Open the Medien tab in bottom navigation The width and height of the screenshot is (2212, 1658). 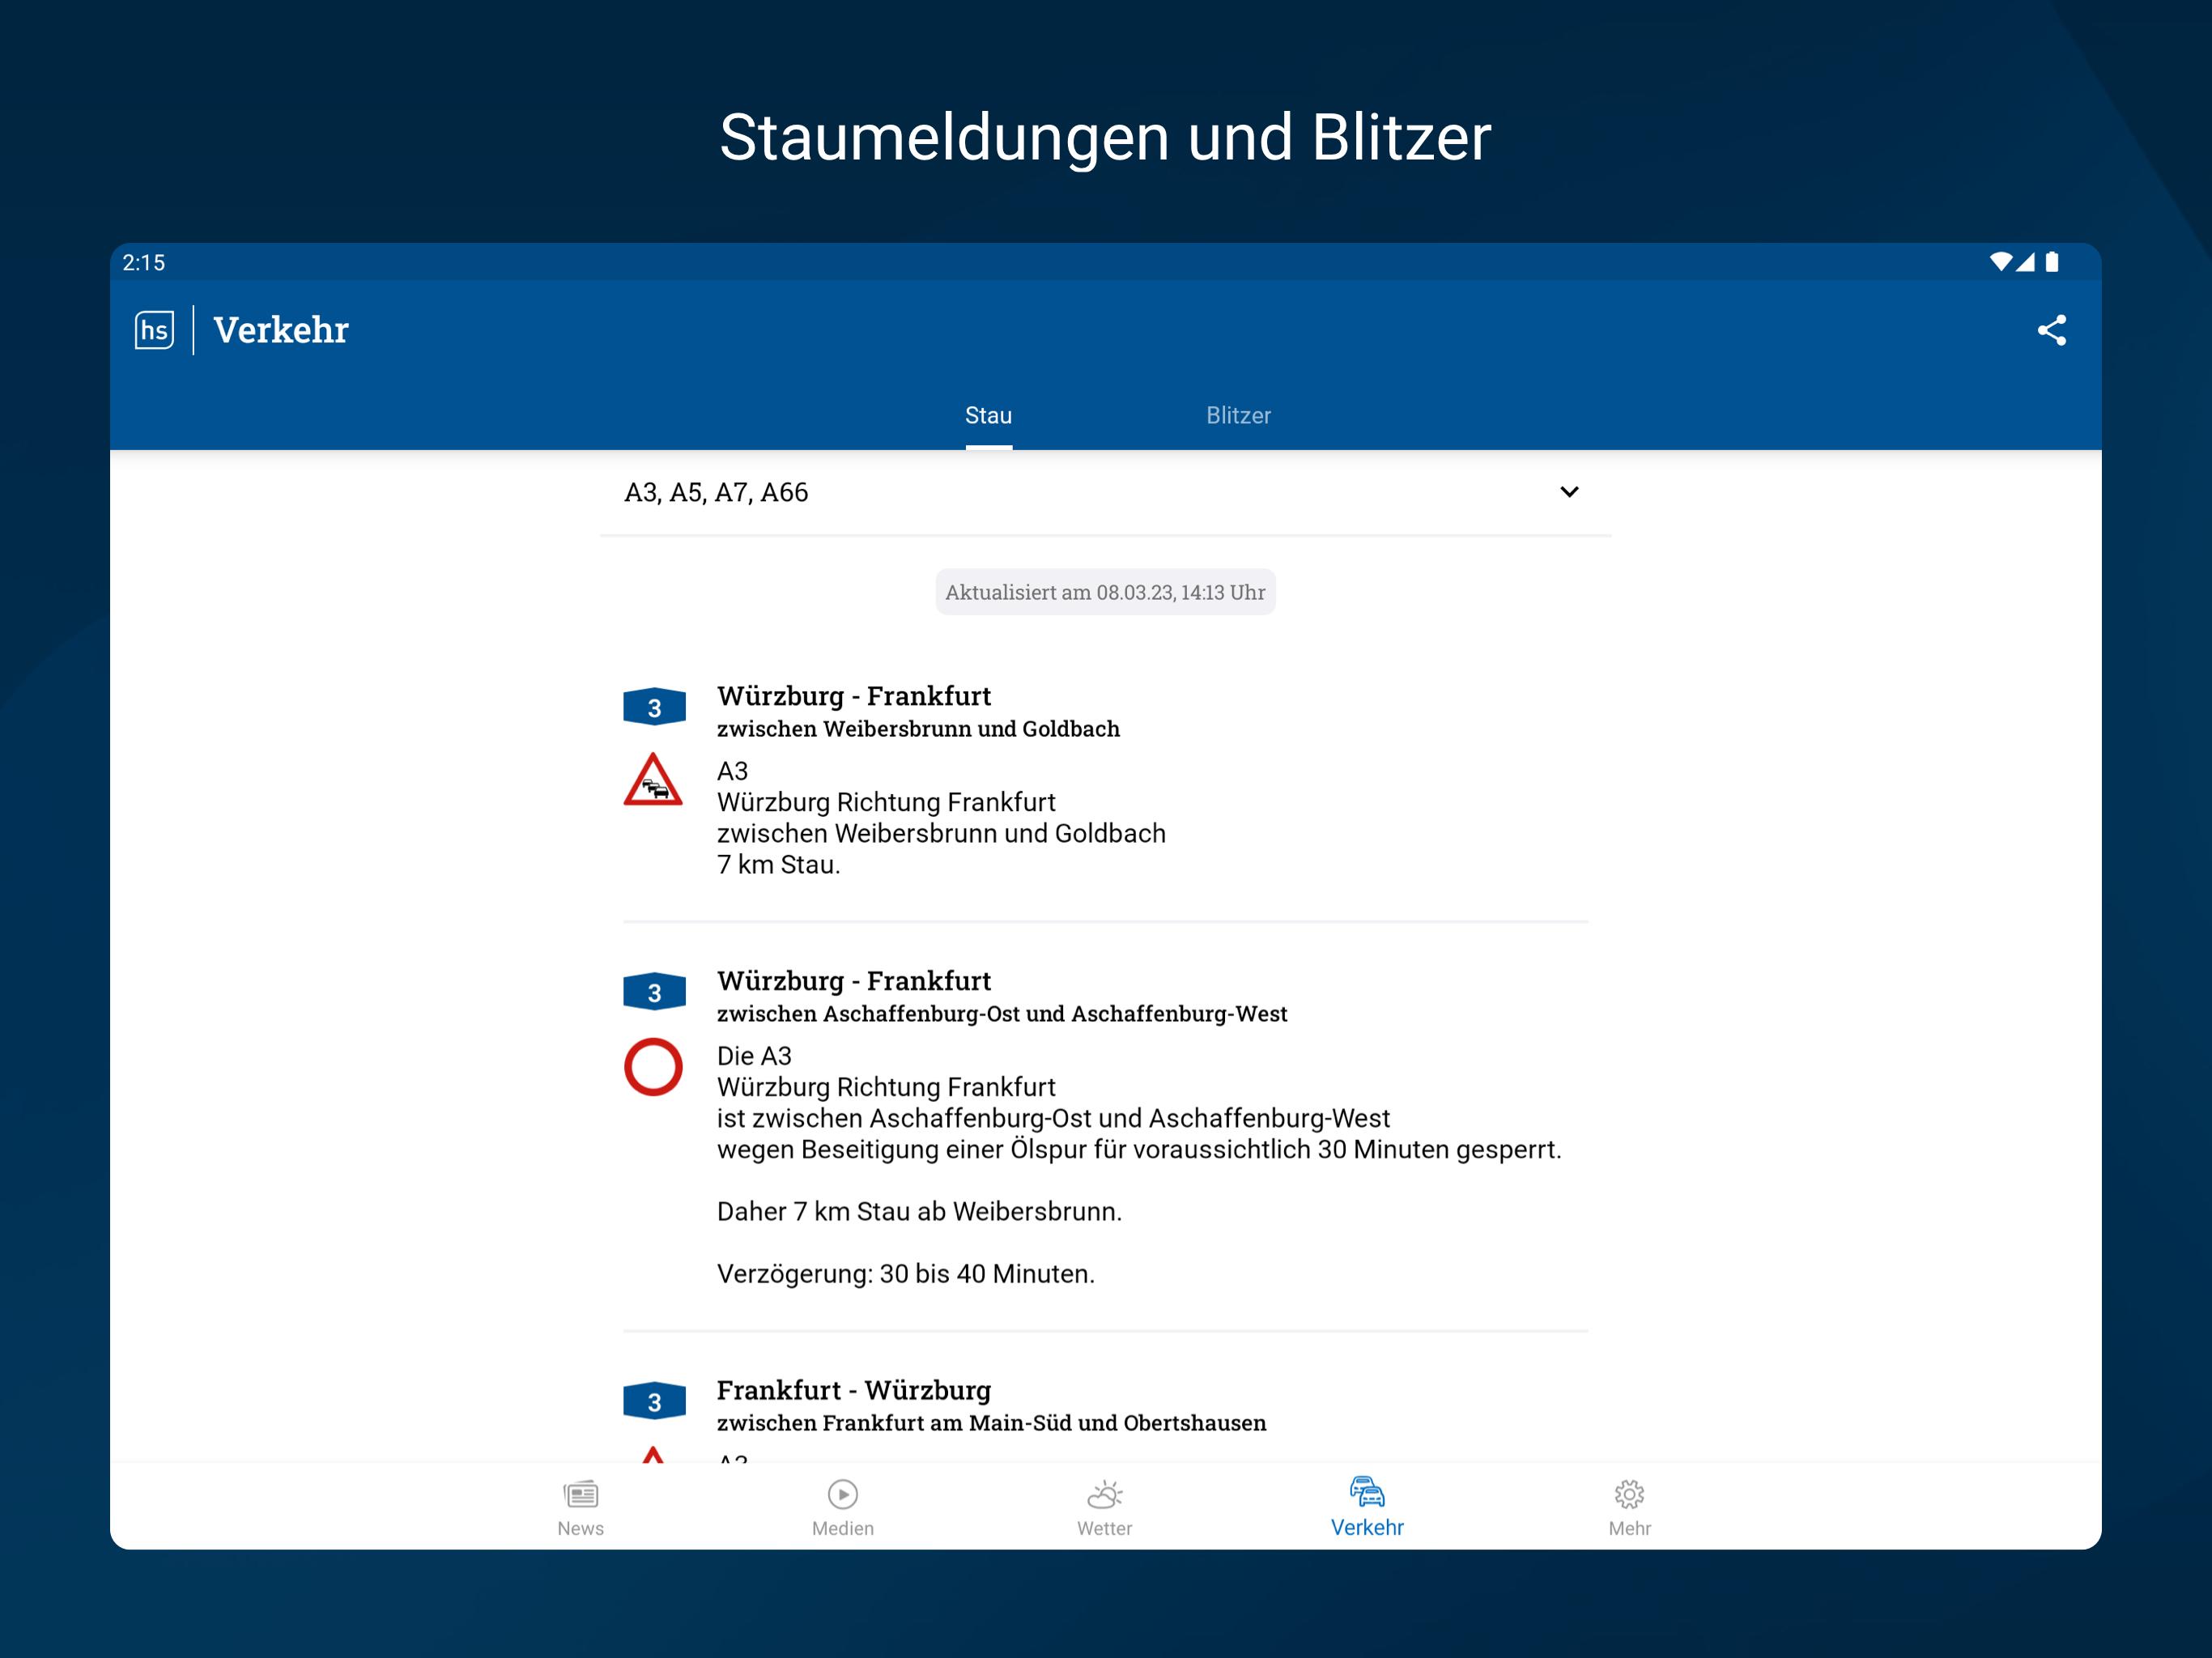842,1508
